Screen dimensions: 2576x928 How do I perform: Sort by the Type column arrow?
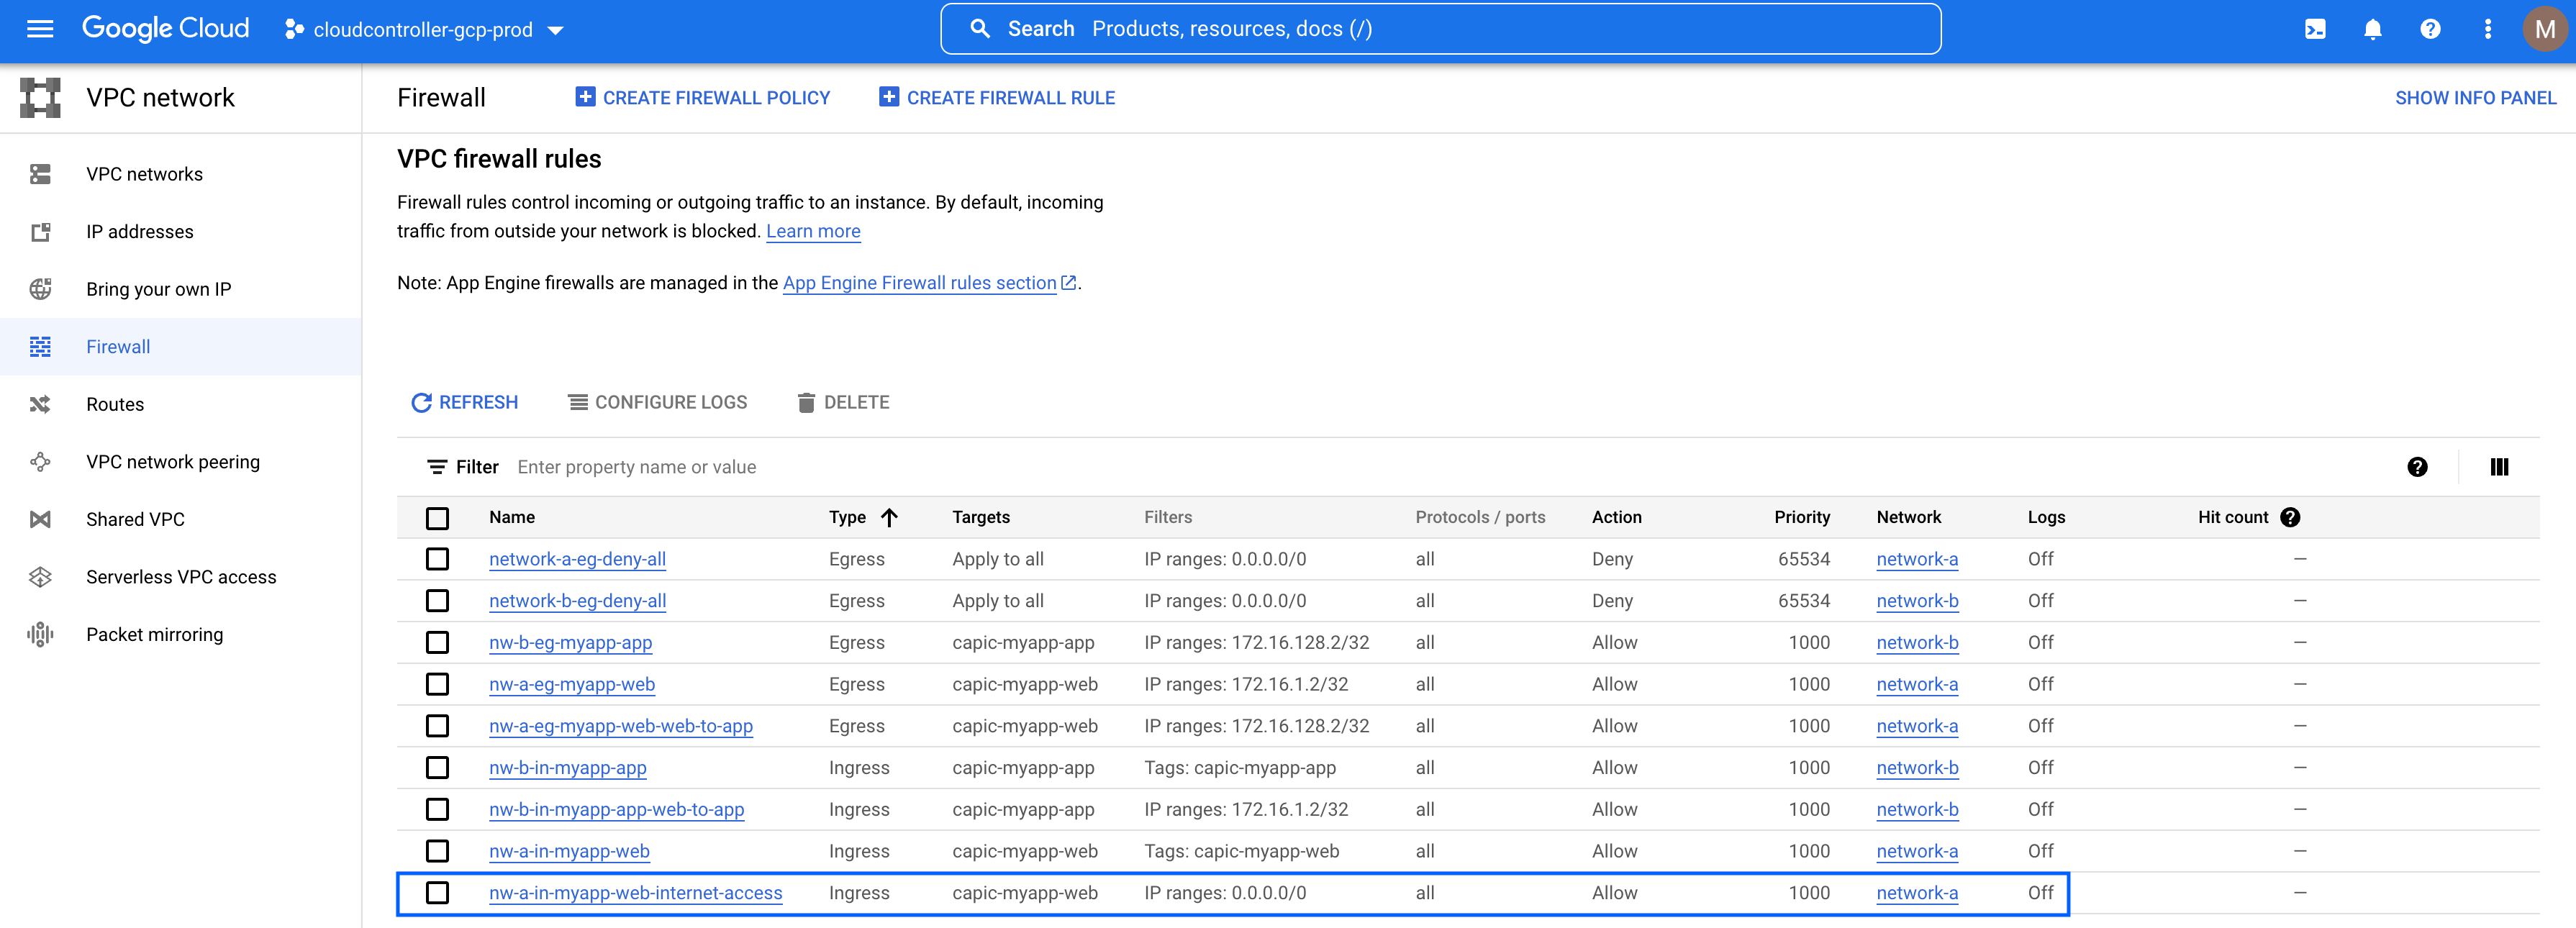point(889,517)
